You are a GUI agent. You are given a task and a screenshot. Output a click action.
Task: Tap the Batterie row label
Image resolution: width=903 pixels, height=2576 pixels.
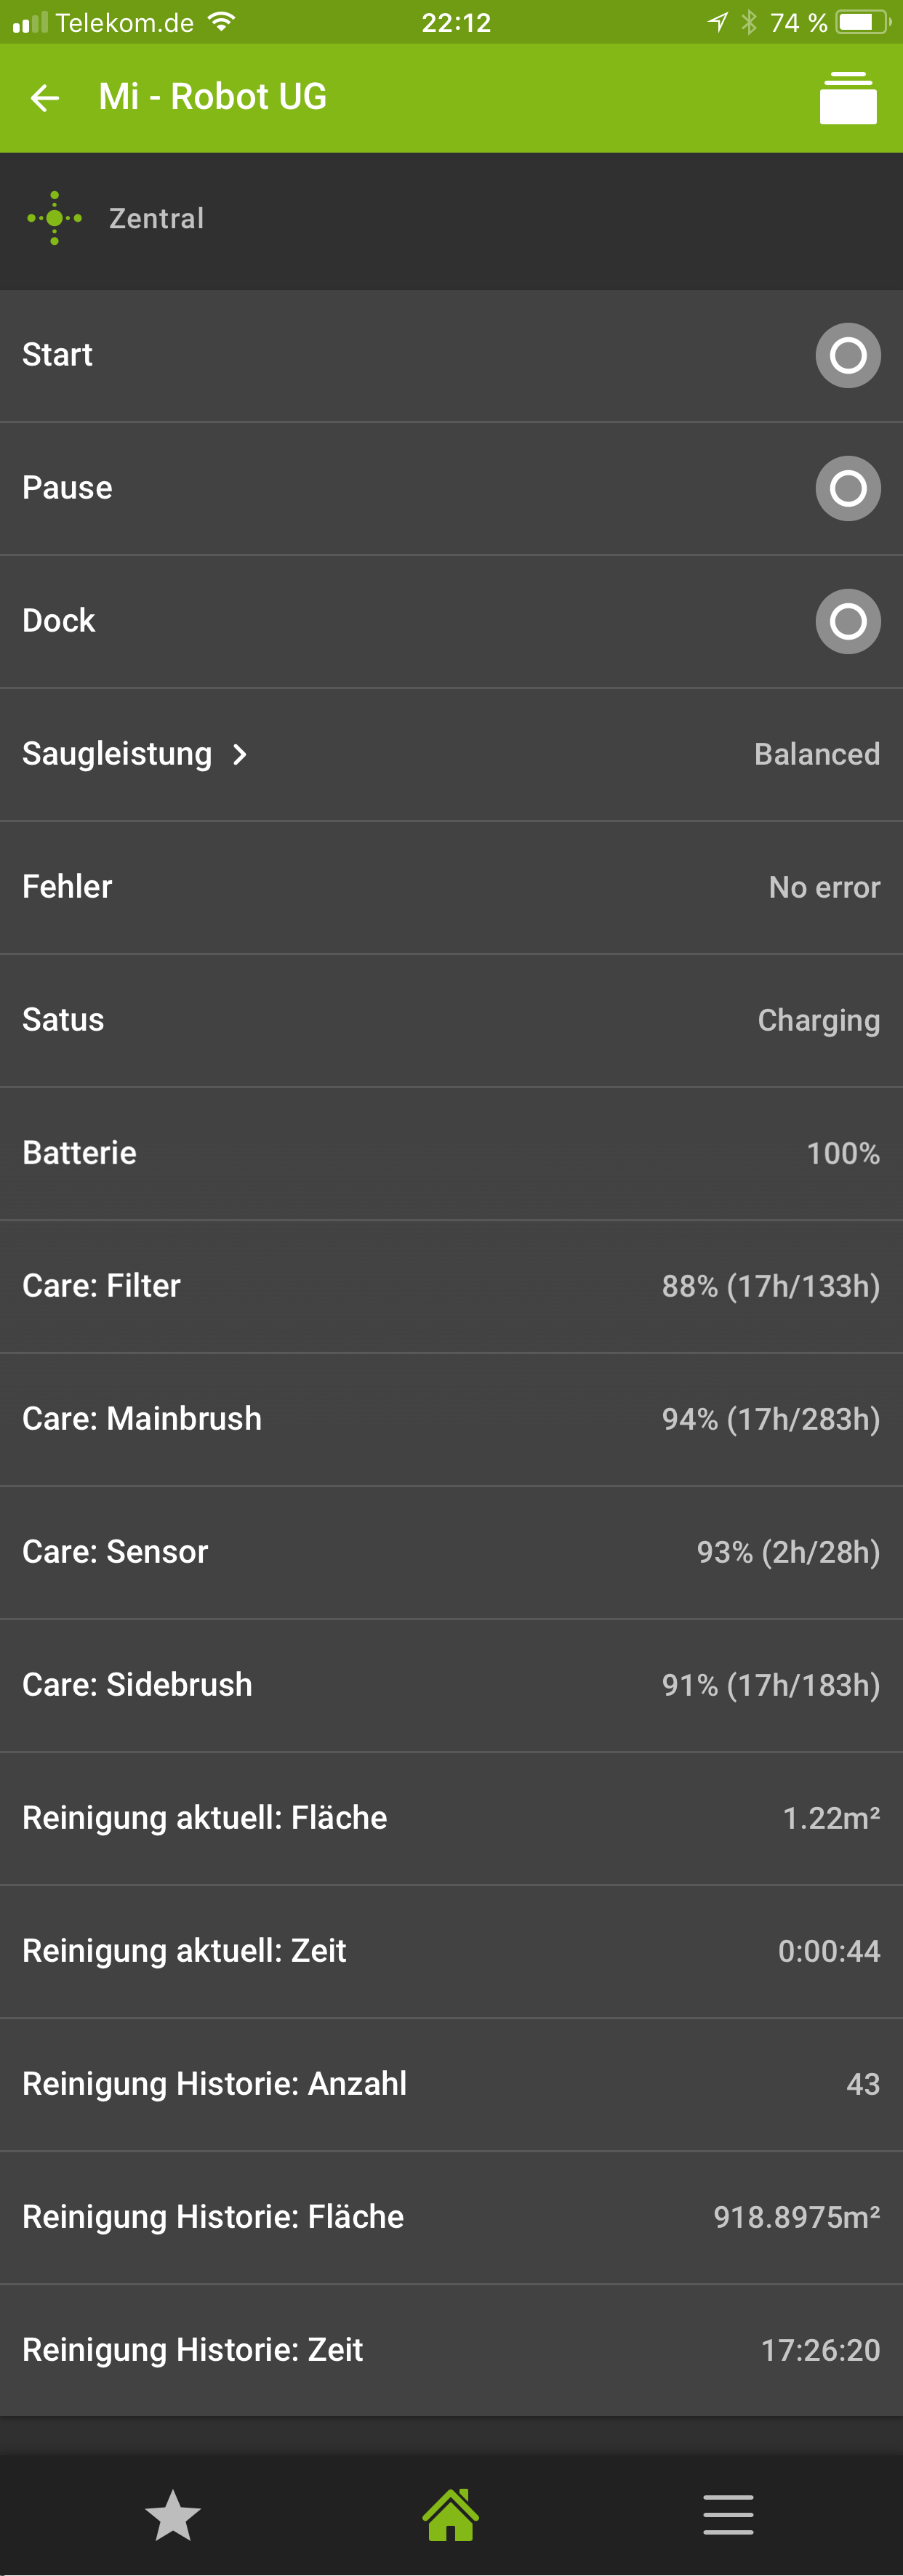point(80,1153)
